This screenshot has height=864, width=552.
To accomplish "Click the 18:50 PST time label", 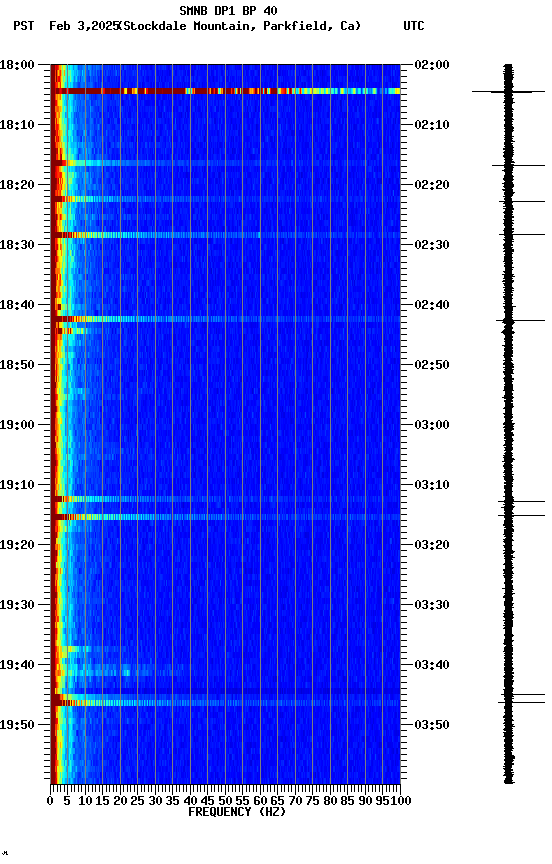I will pos(17,365).
